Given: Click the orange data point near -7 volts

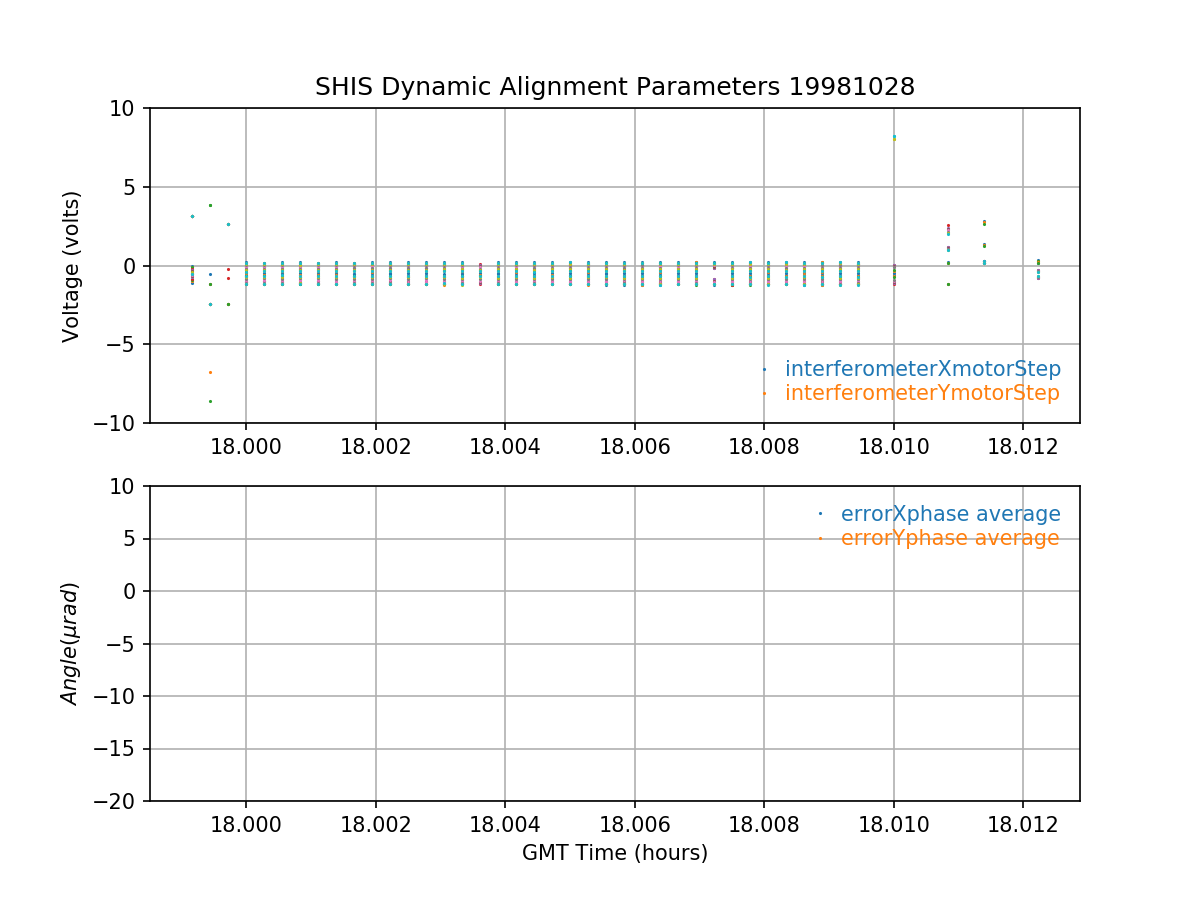Looking at the screenshot, I should (210, 372).
